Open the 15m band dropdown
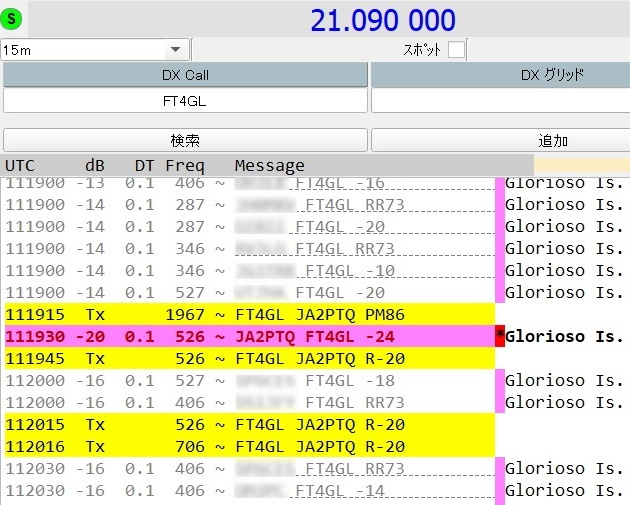This screenshot has height=505, width=630. click(95, 50)
